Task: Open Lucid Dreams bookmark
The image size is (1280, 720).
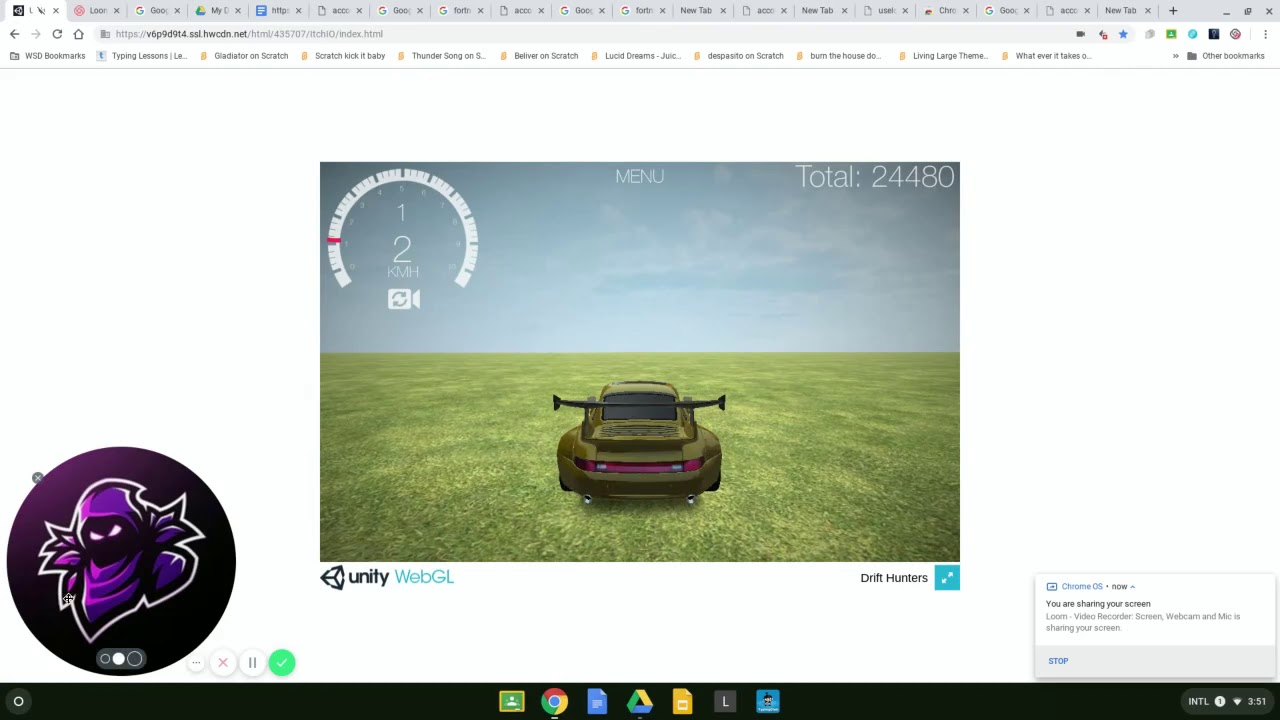Action: point(635,56)
